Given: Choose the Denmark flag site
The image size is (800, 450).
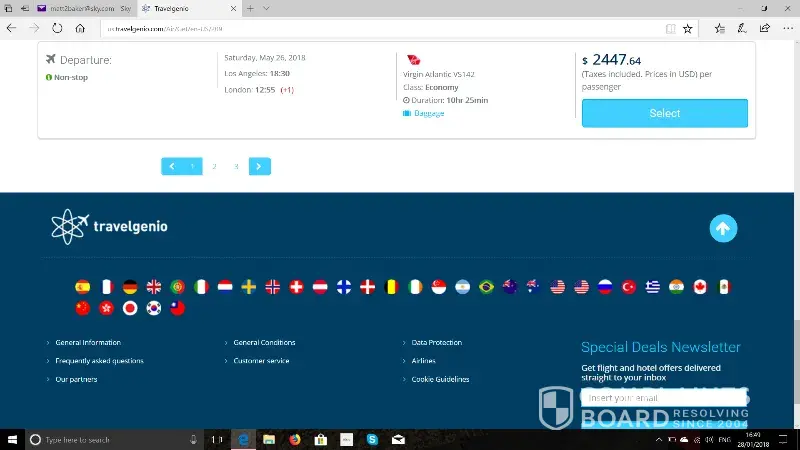Looking at the screenshot, I should tap(367, 287).
